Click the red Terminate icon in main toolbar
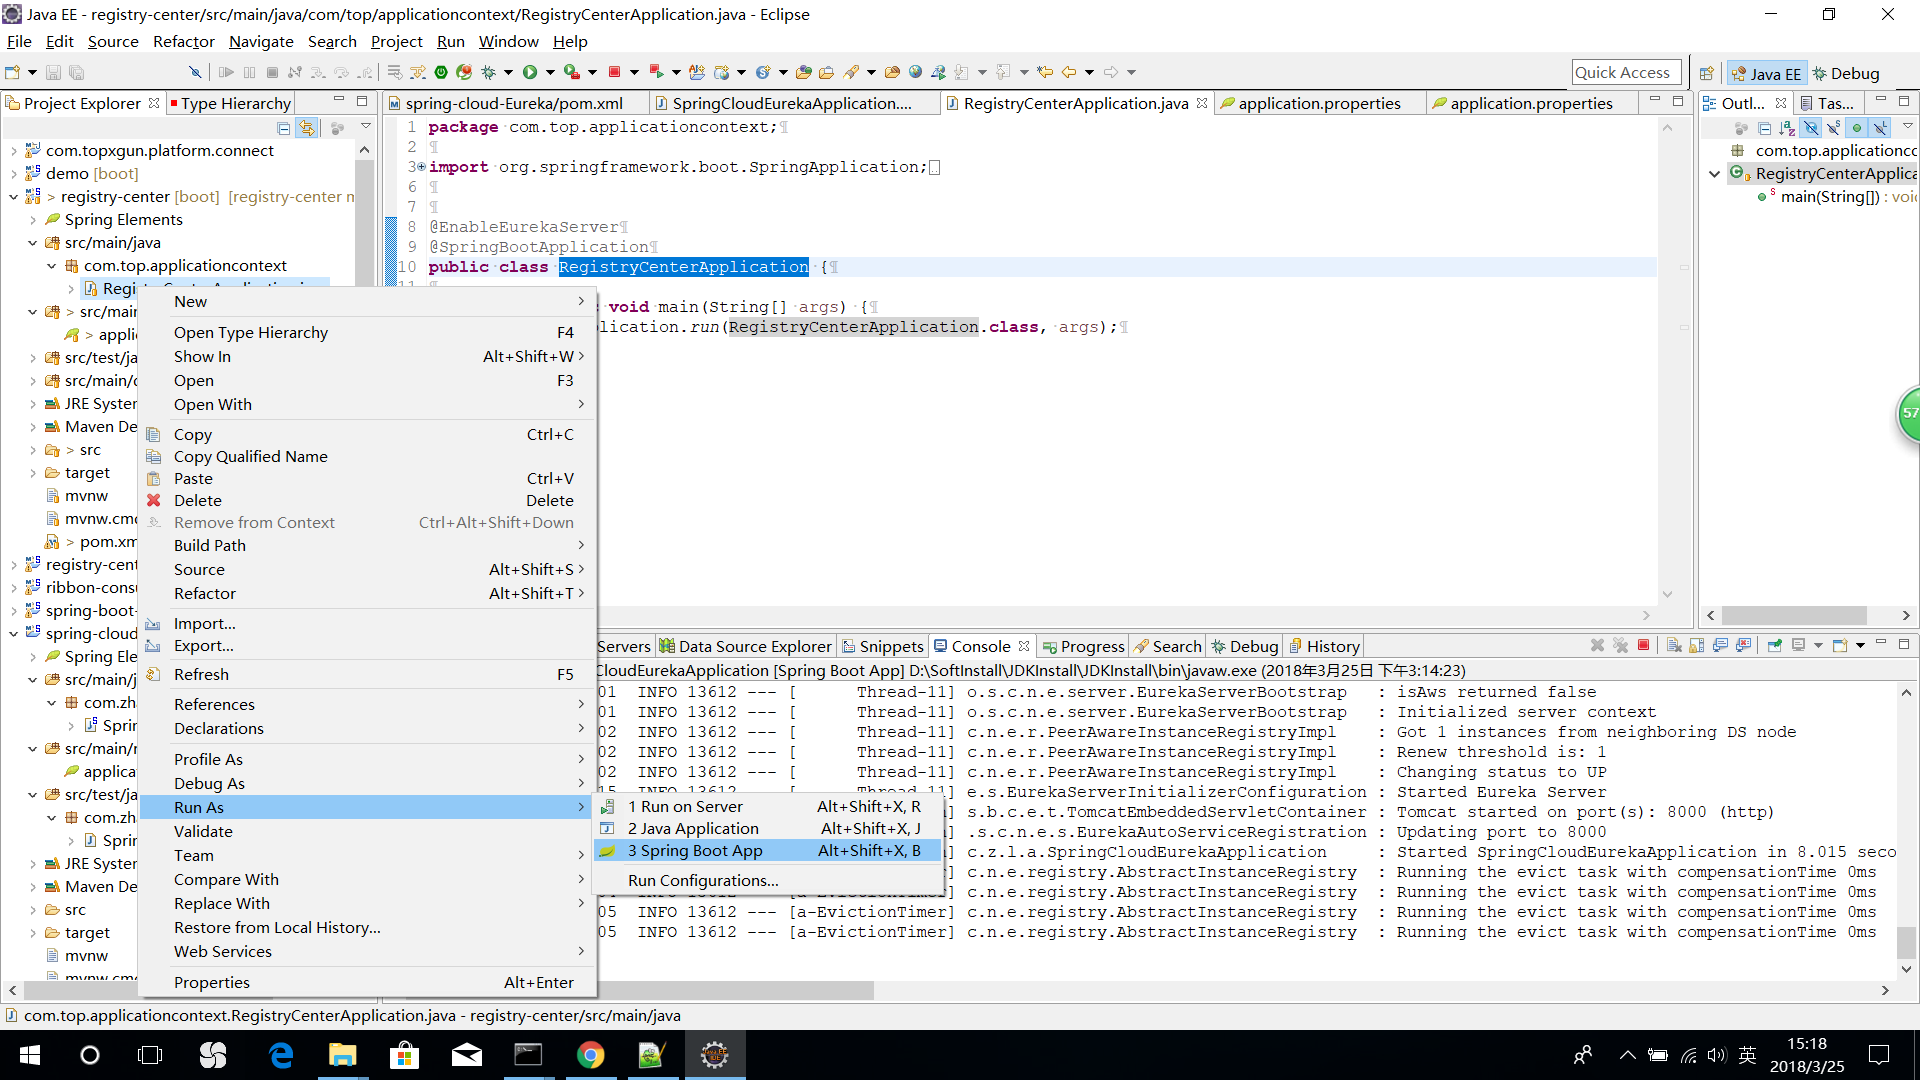This screenshot has height=1080, width=1920. [615, 72]
